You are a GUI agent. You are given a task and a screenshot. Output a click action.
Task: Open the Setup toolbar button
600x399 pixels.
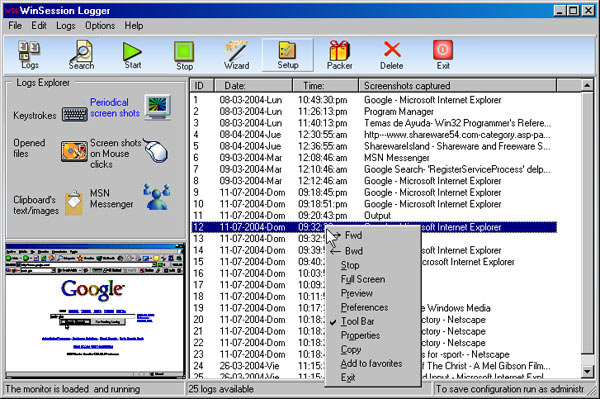288,55
